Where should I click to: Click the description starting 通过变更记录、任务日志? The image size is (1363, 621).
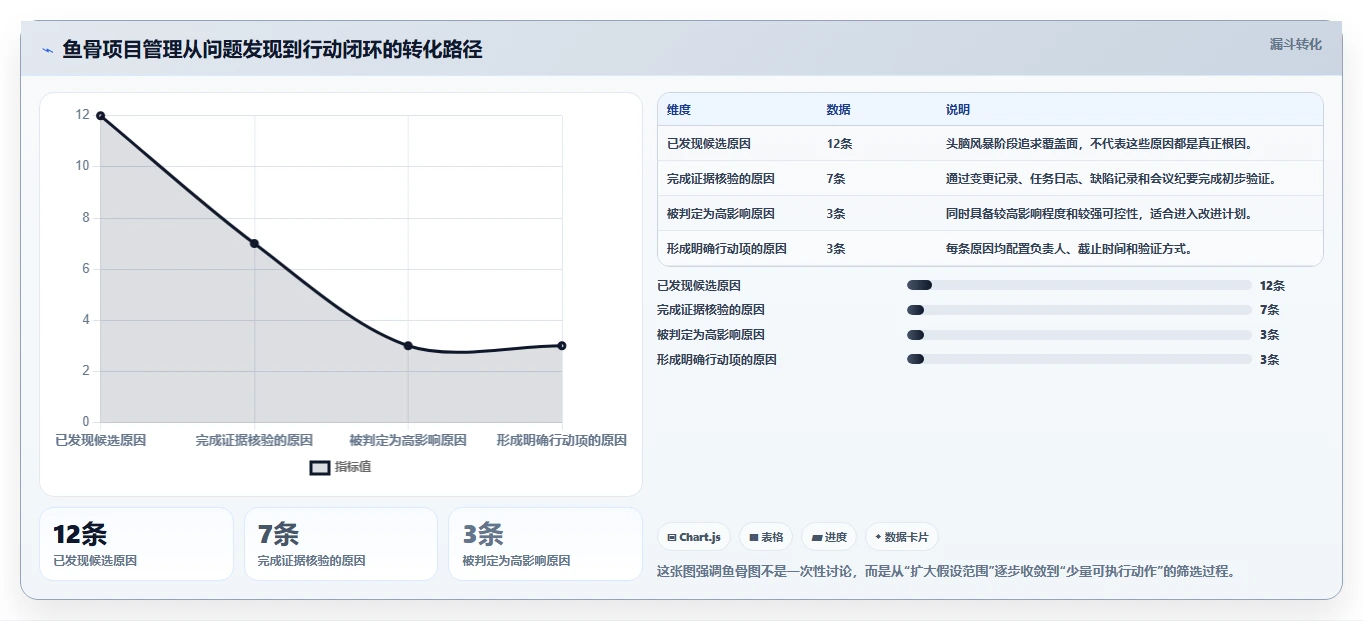point(1111,179)
